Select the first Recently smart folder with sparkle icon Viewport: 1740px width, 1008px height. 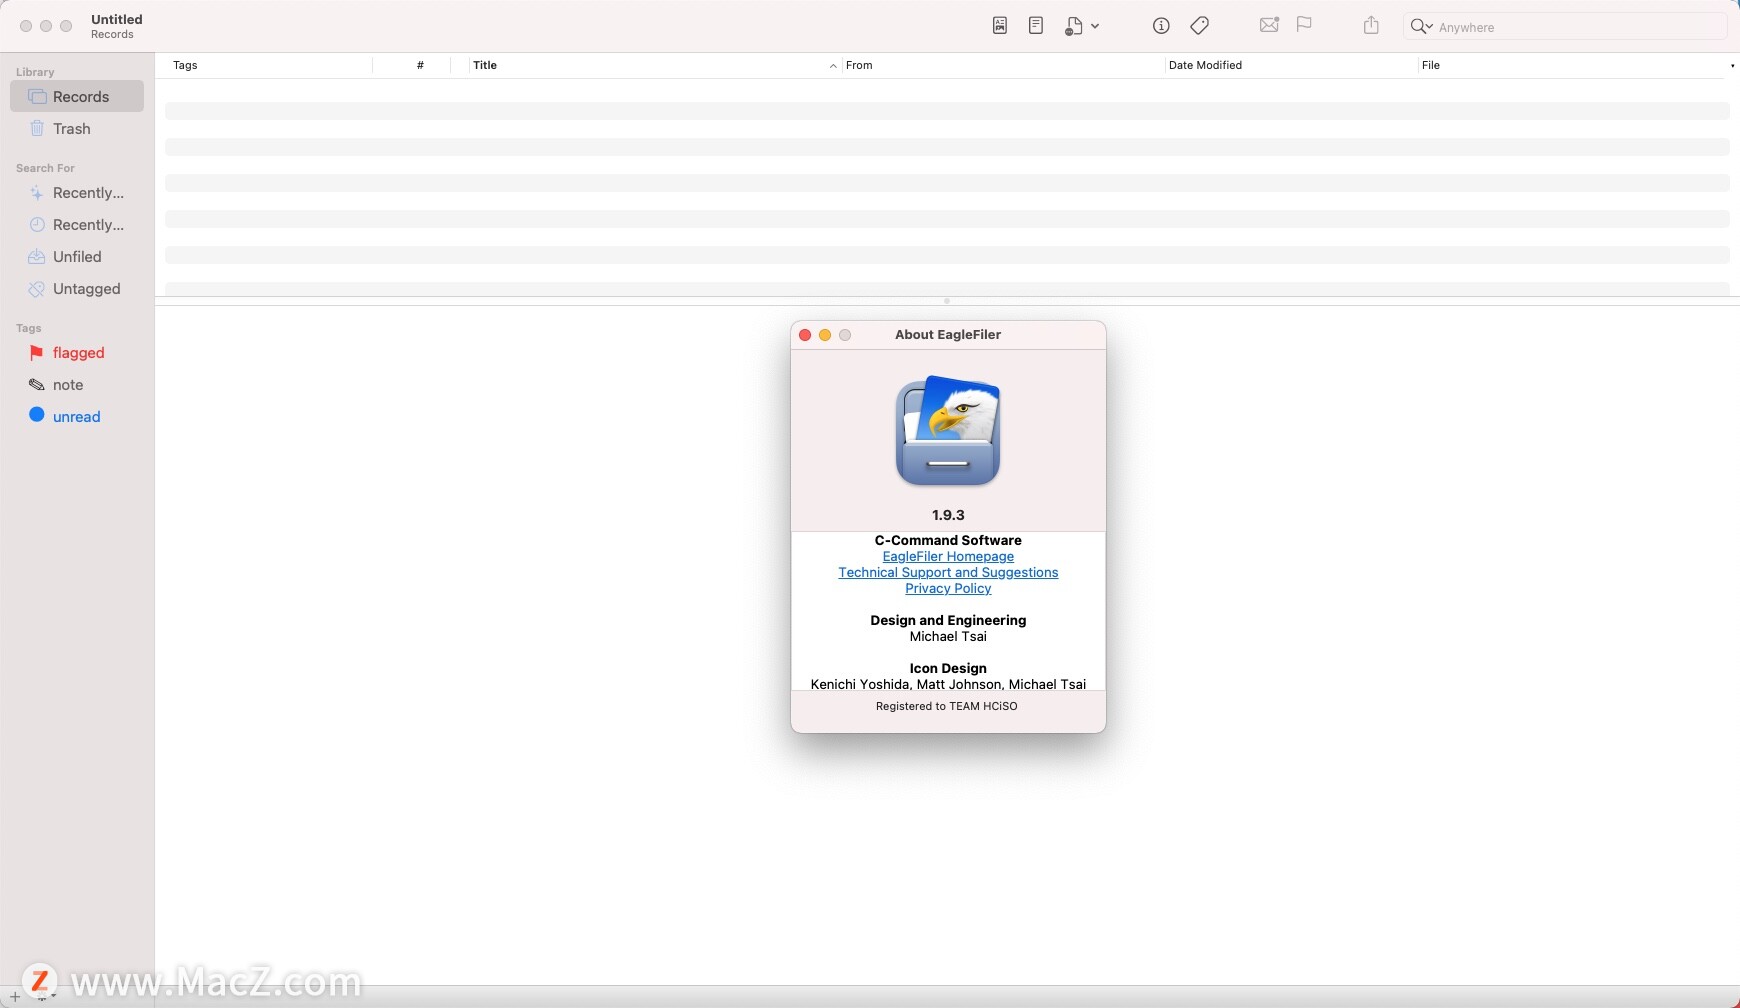pyautogui.click(x=77, y=193)
